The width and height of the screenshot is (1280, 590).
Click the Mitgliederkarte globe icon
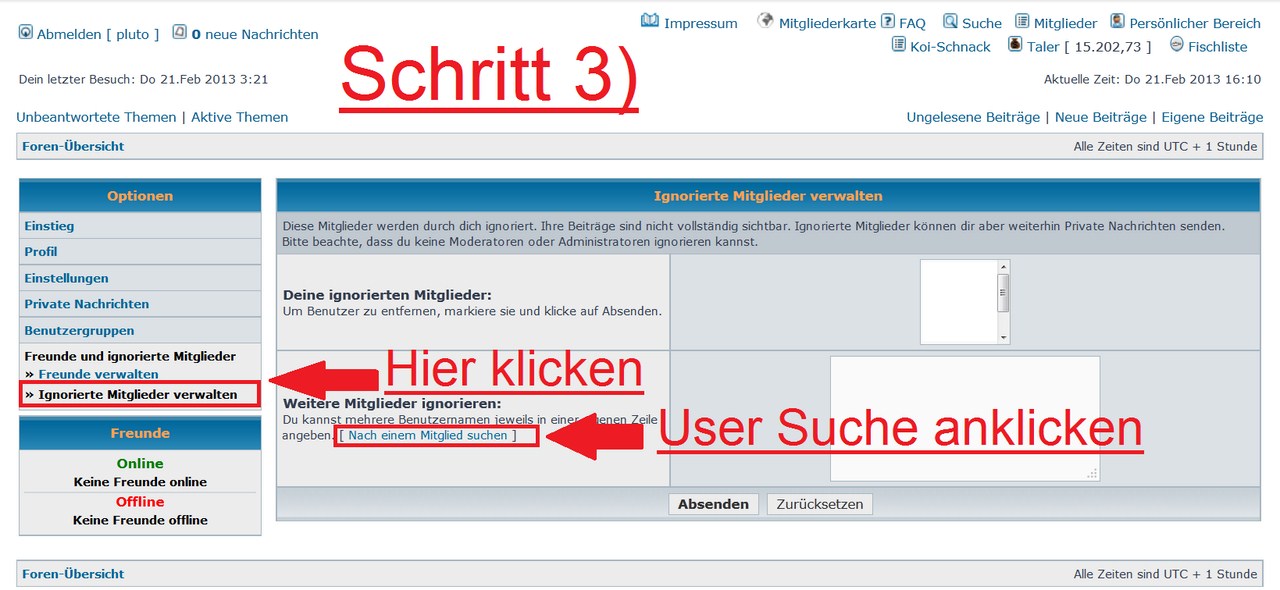tap(766, 21)
